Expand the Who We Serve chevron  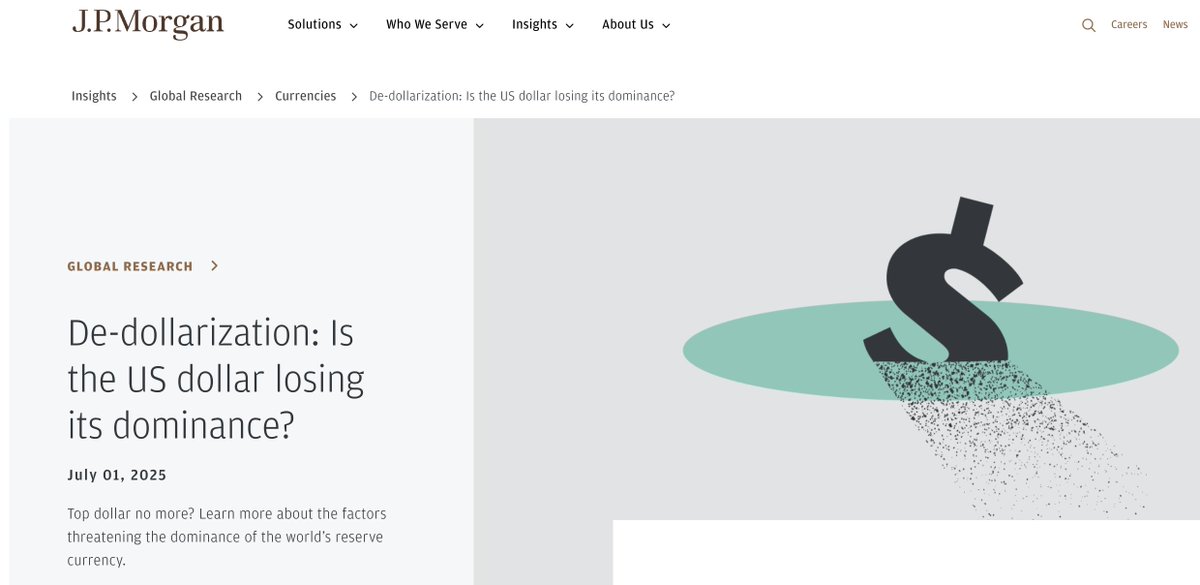pyautogui.click(x=479, y=26)
